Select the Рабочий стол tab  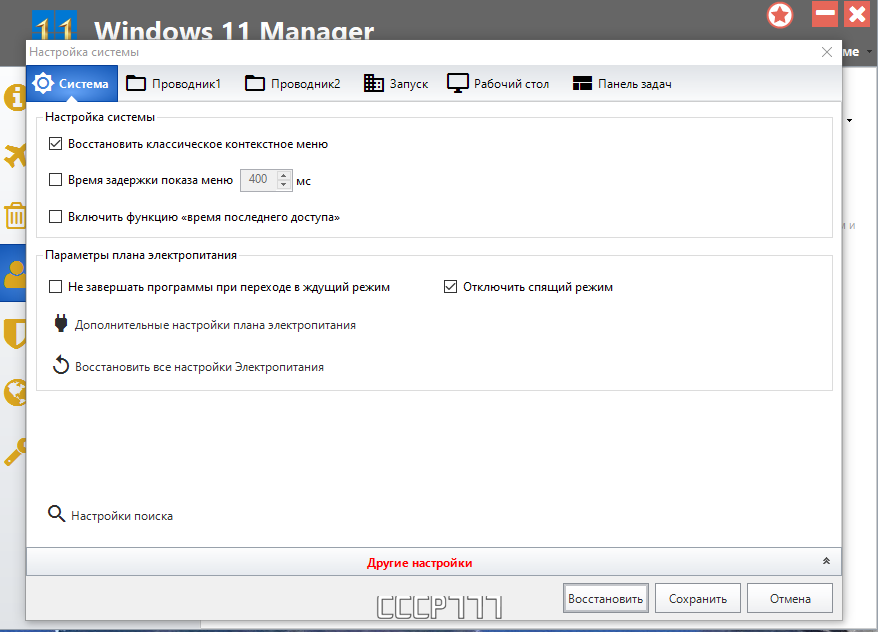tap(498, 83)
